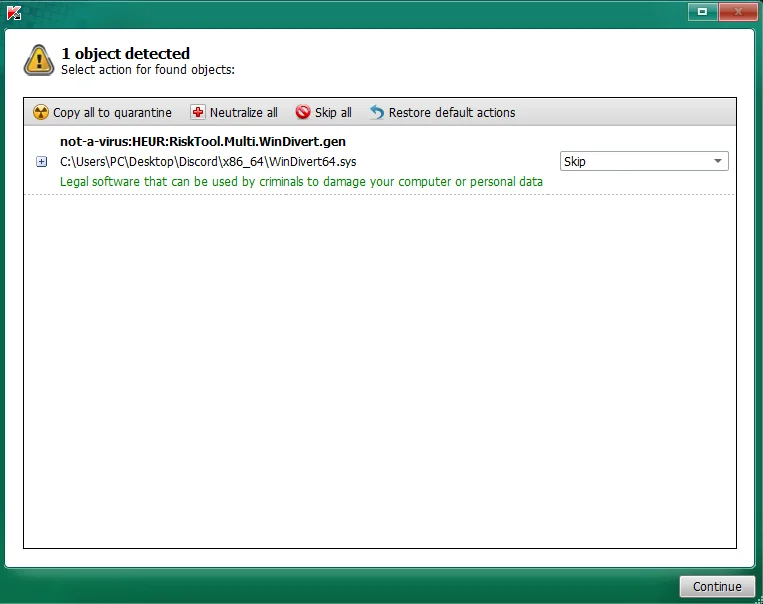Select the not-a-virus:HEUR:RiskTool.Multi.WinDivert.gen name

[203, 142]
